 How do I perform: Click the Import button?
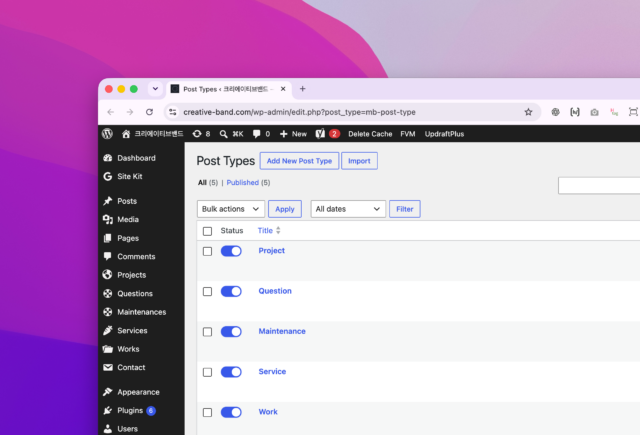[x=359, y=161]
